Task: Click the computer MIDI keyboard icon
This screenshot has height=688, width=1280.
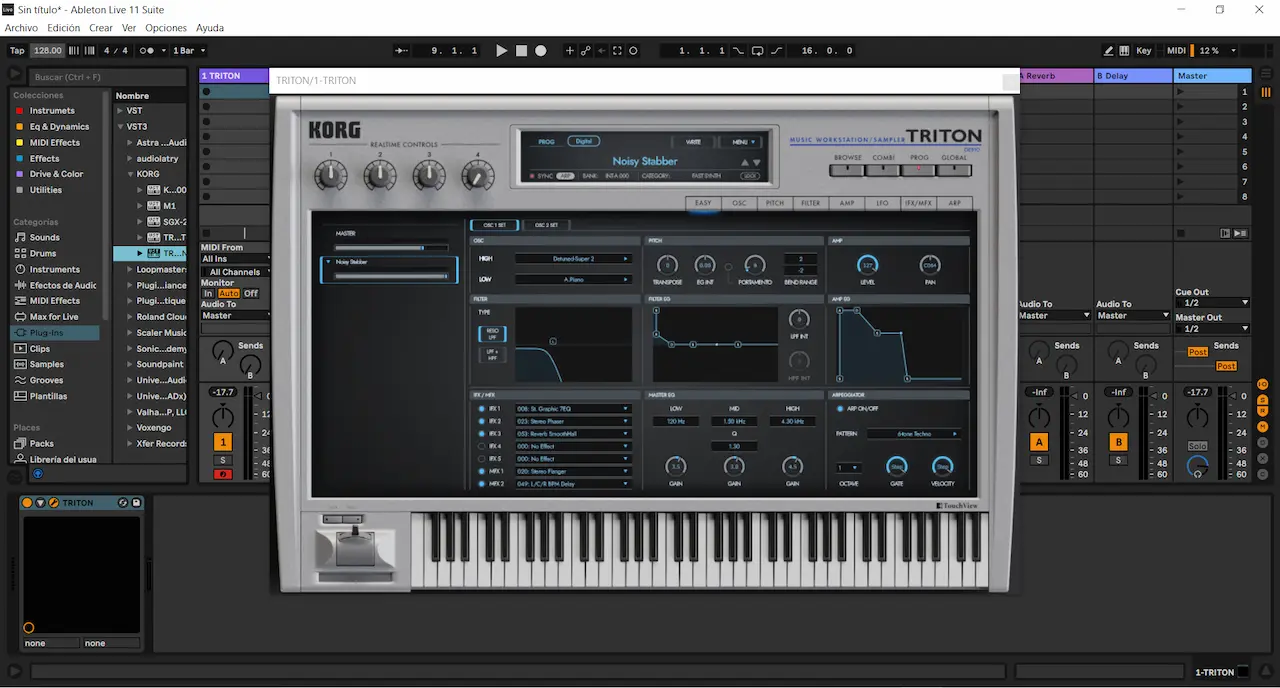Action: 1124,50
